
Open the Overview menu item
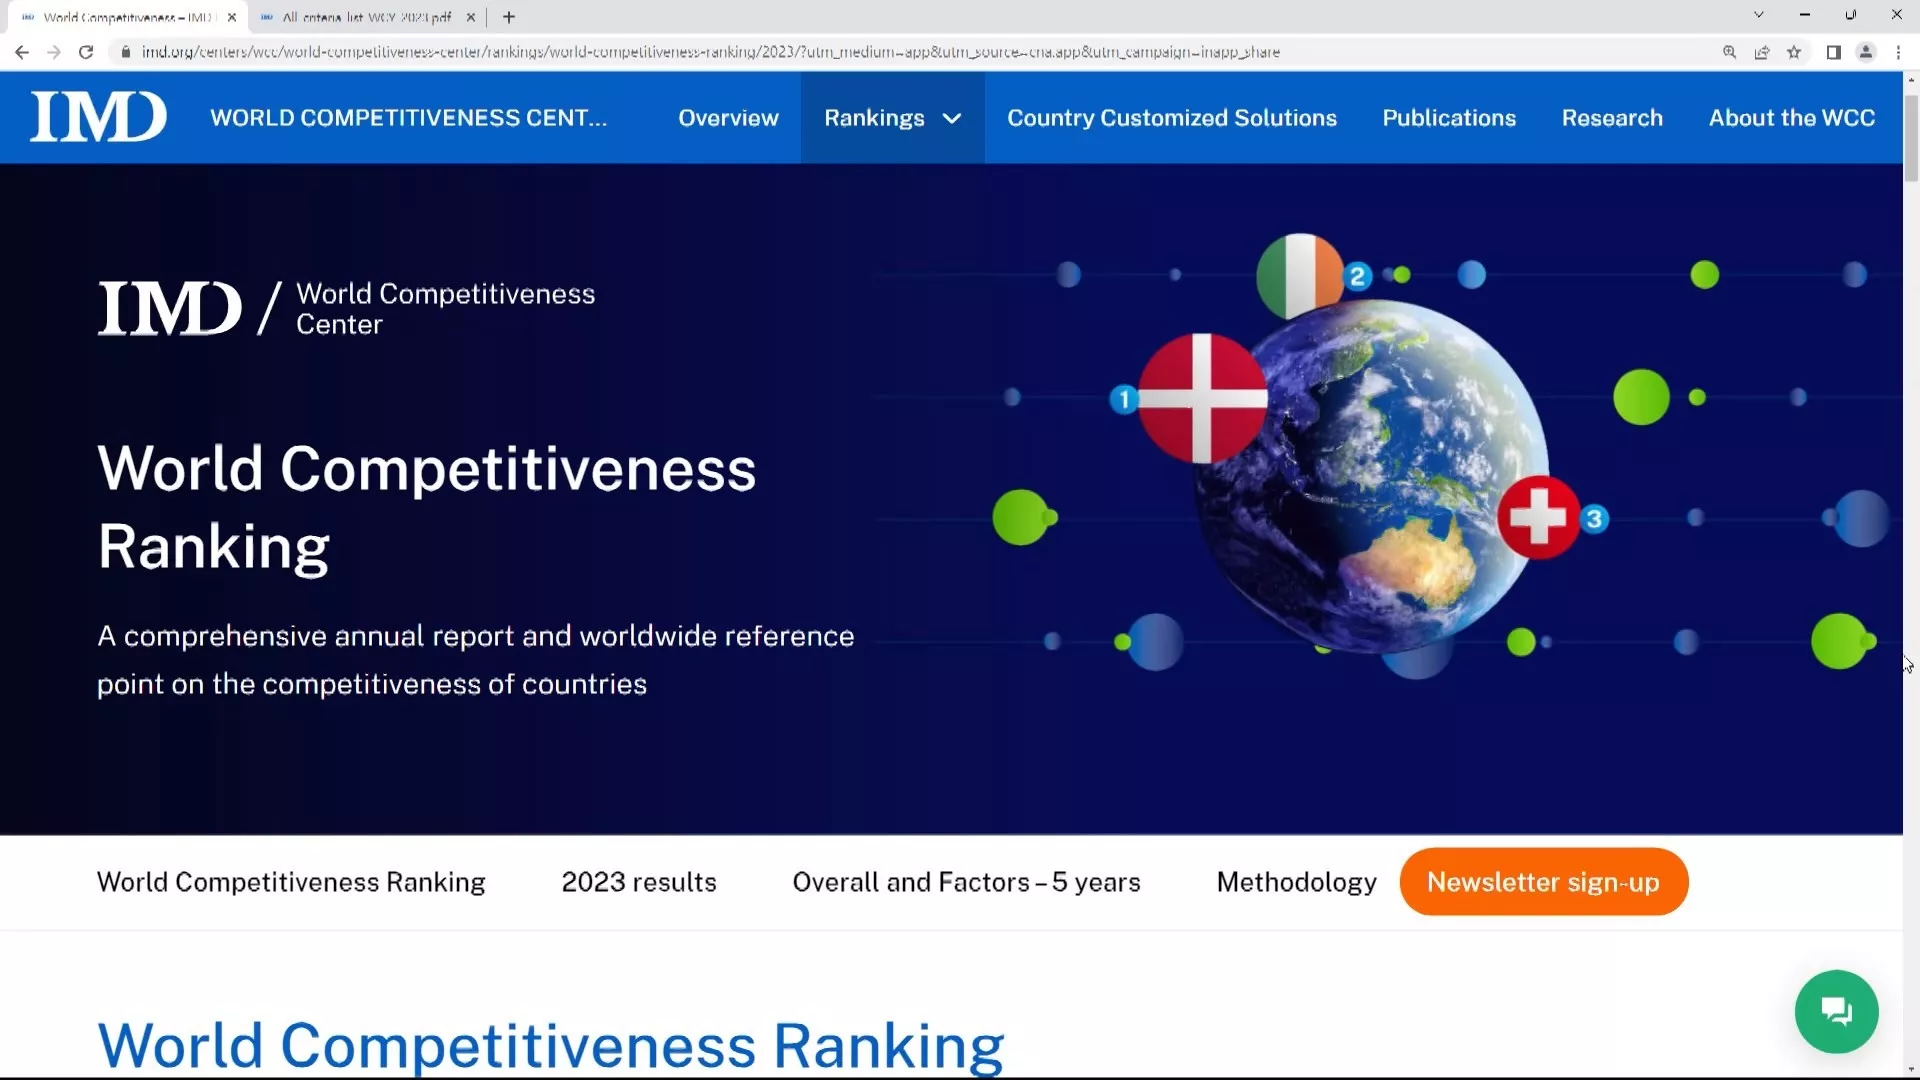coord(728,118)
